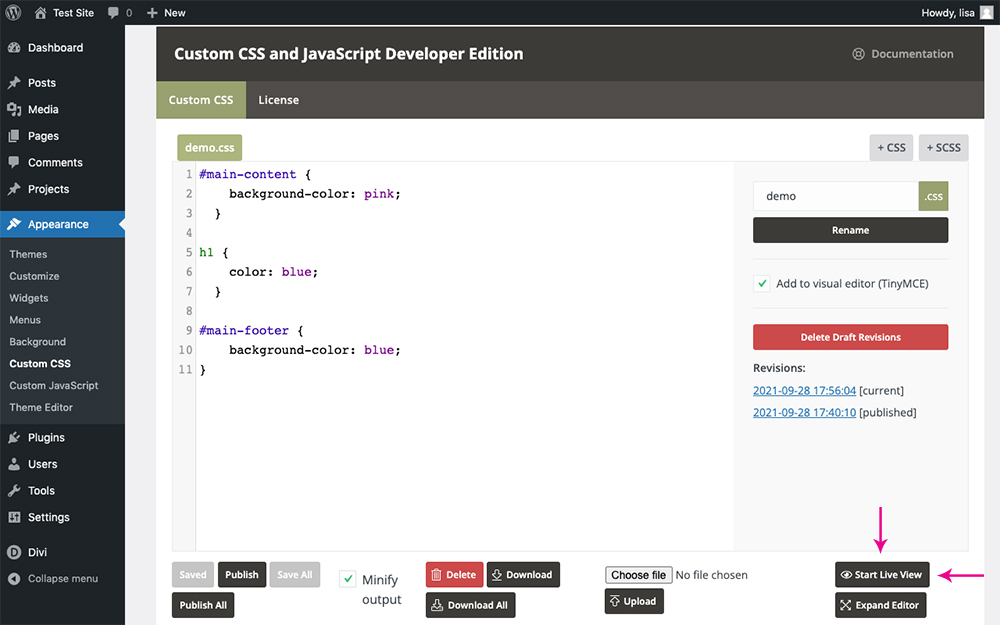Image resolution: width=1000 pixels, height=625 pixels.
Task: Open Theme Editor submenu item
Action: pos(41,408)
